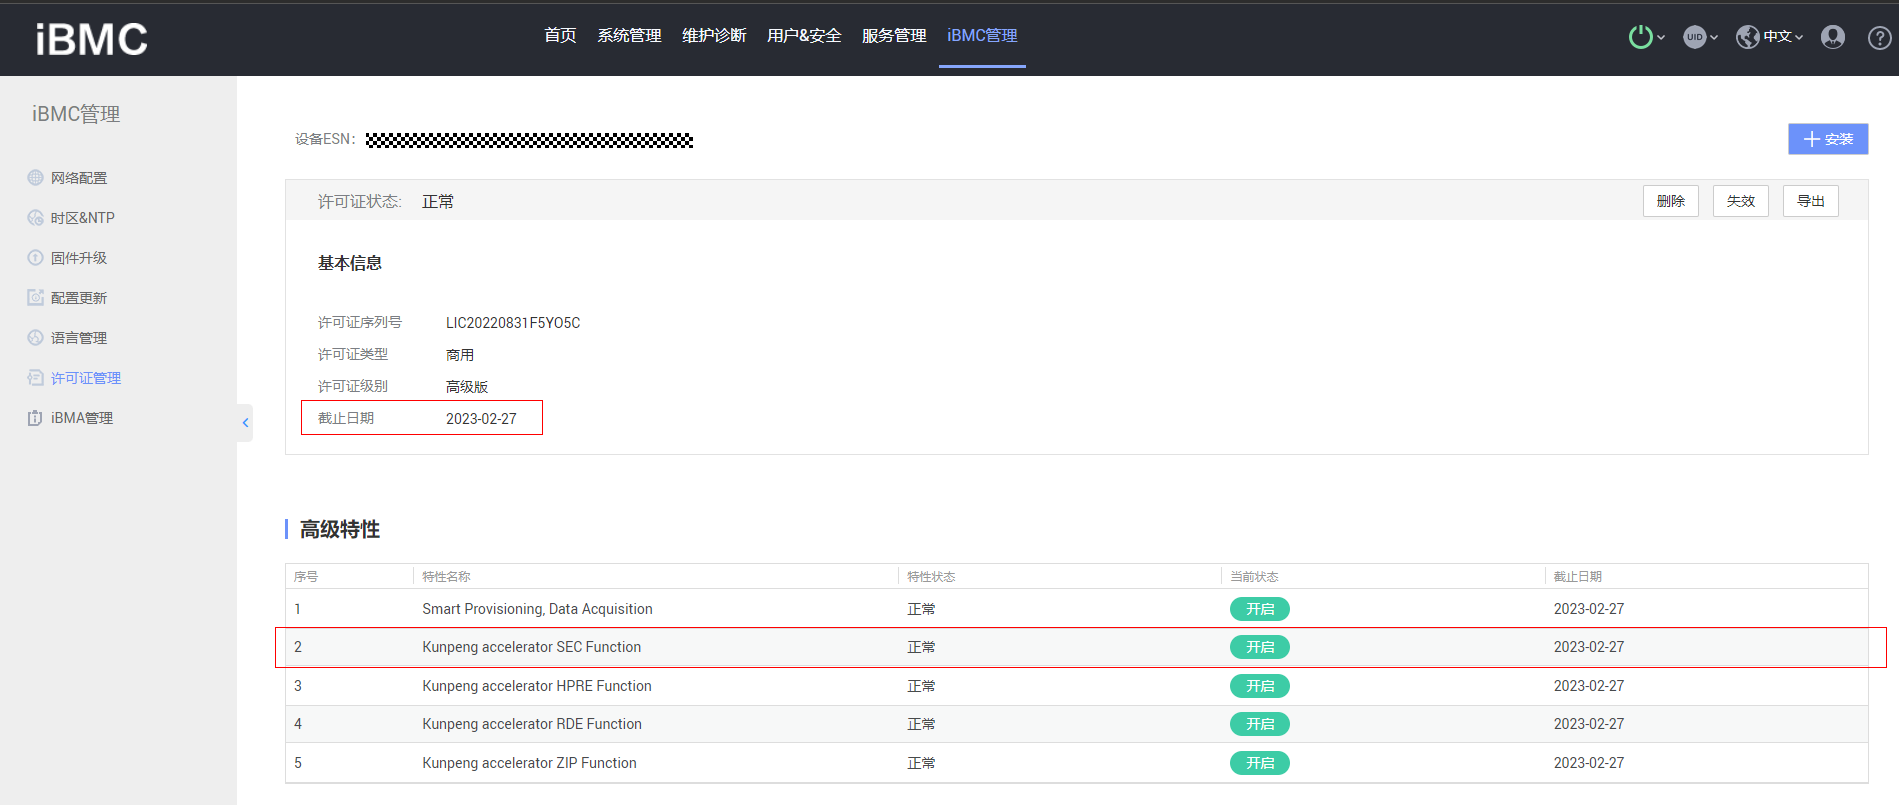Open 时区&NTP in sidebar
This screenshot has width=1899, height=805.
[x=83, y=218]
